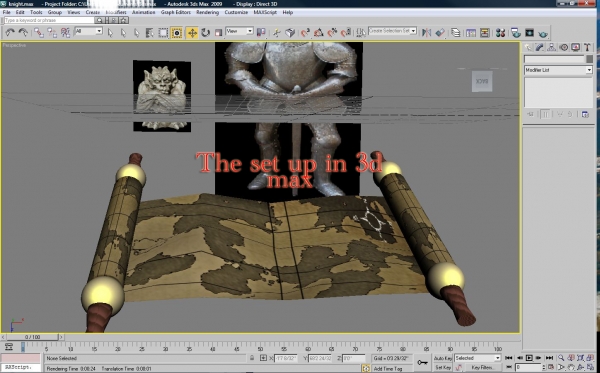Switch to the Display command panel tab
The height and width of the screenshot is (373, 600).
[x=575, y=47]
